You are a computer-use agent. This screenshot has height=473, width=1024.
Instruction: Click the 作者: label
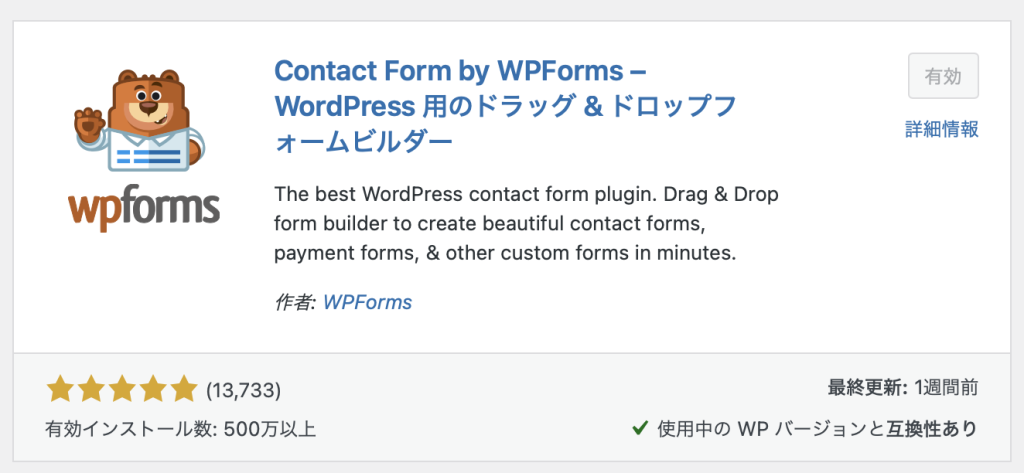(295, 302)
